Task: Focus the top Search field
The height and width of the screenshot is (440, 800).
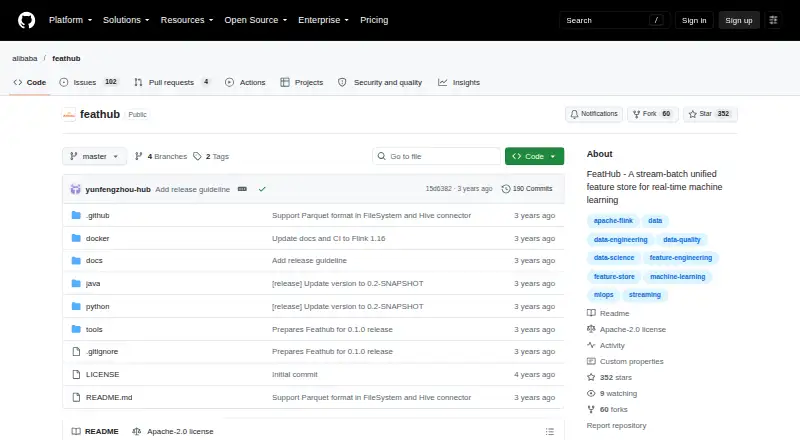Action: point(614,20)
